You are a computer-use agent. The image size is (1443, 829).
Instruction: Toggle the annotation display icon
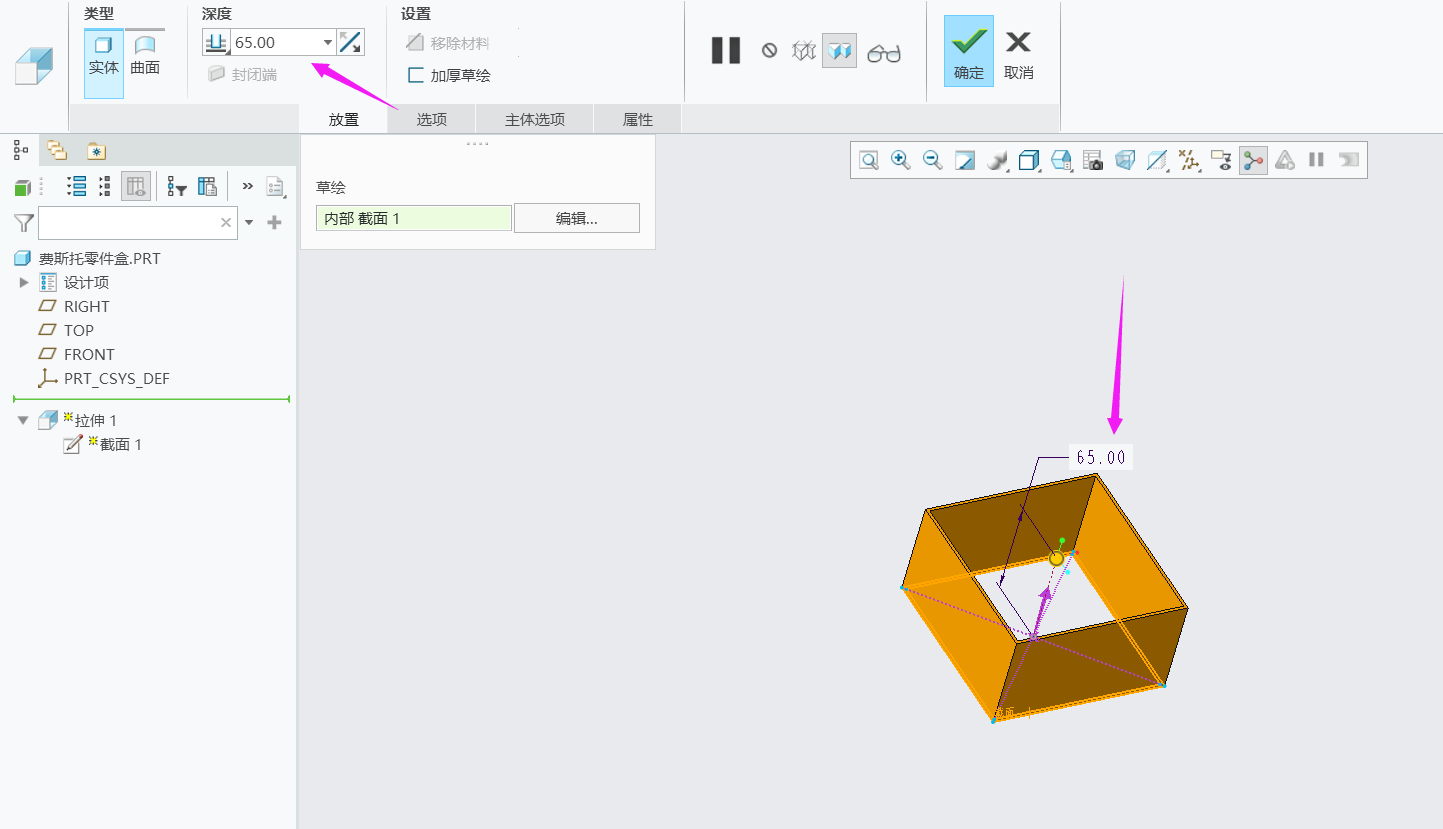tap(1221, 160)
